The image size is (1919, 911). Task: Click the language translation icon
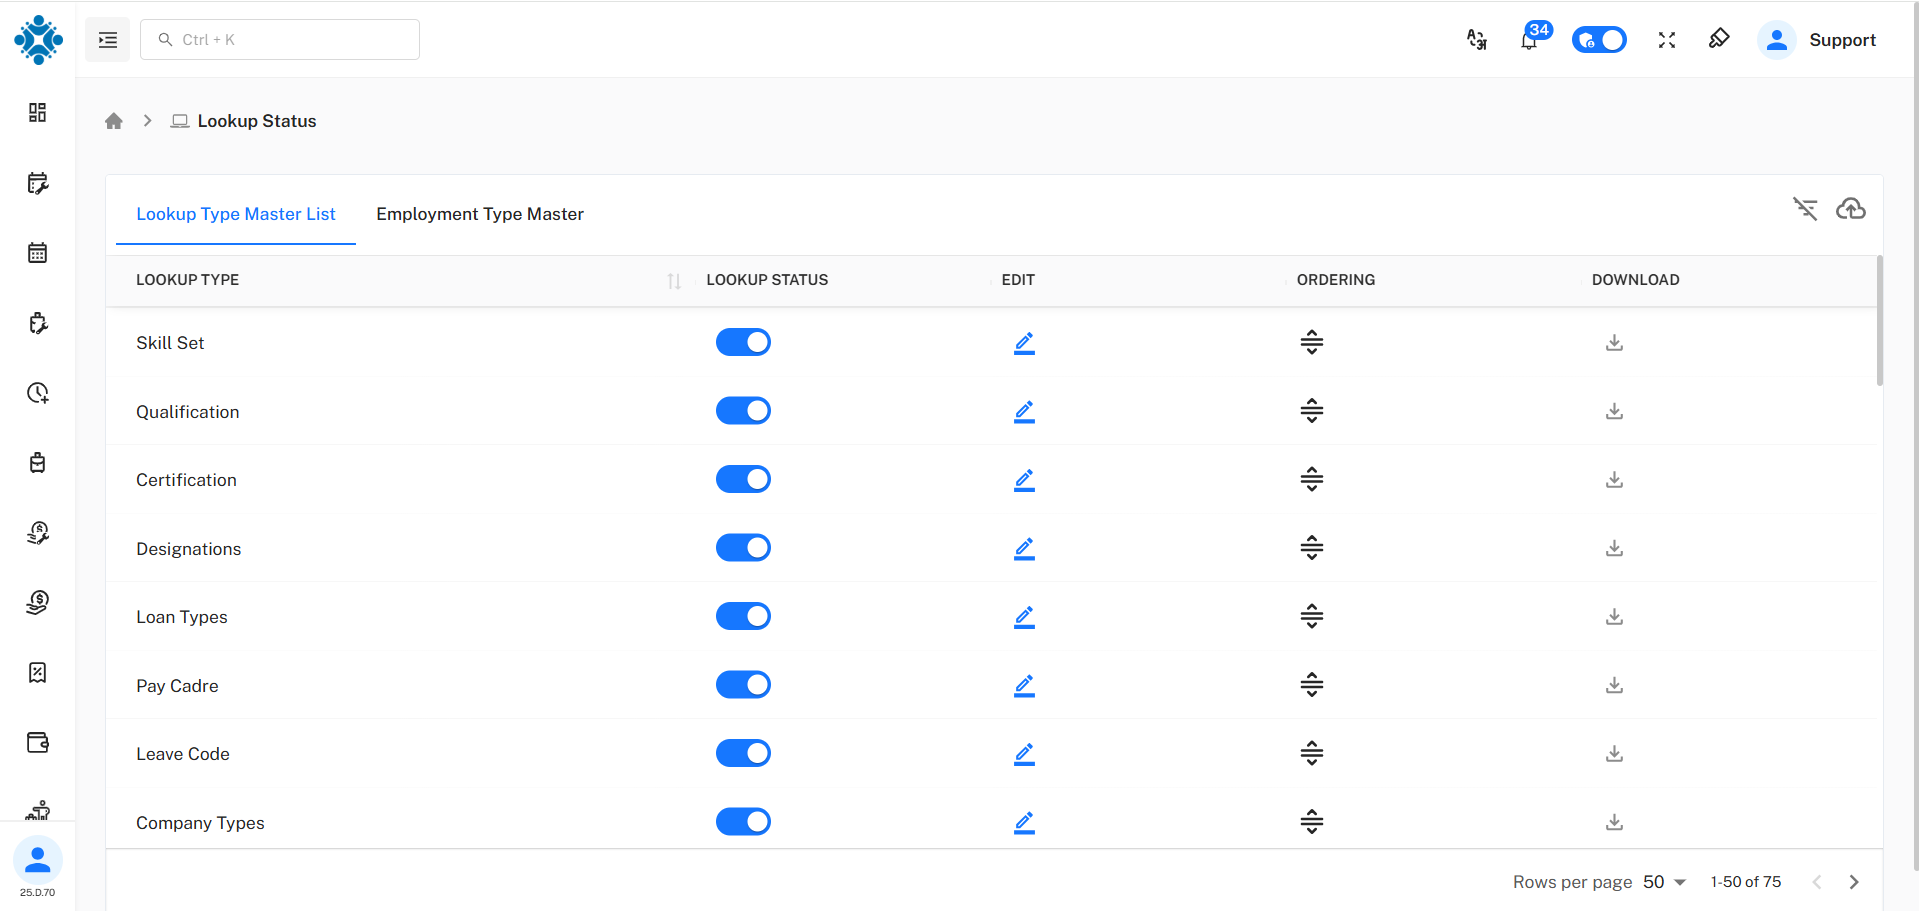[x=1477, y=40]
